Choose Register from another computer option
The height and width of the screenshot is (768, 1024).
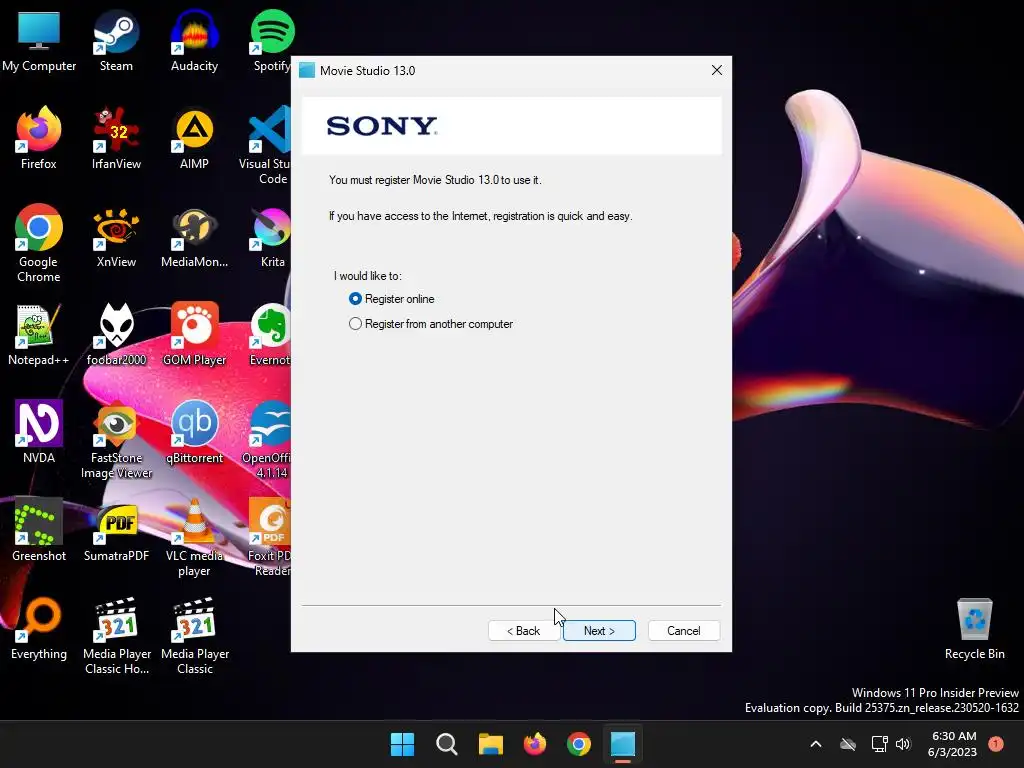(355, 324)
